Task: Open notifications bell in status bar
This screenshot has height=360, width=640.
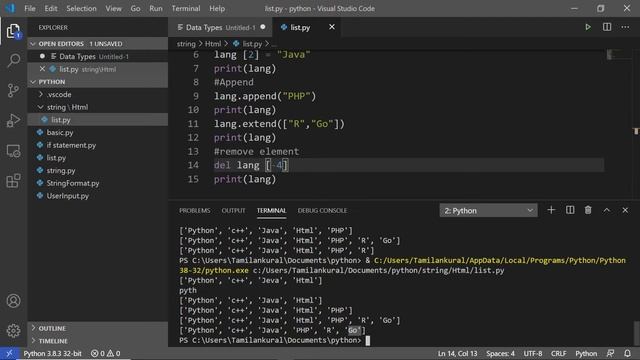Action: [628, 353]
